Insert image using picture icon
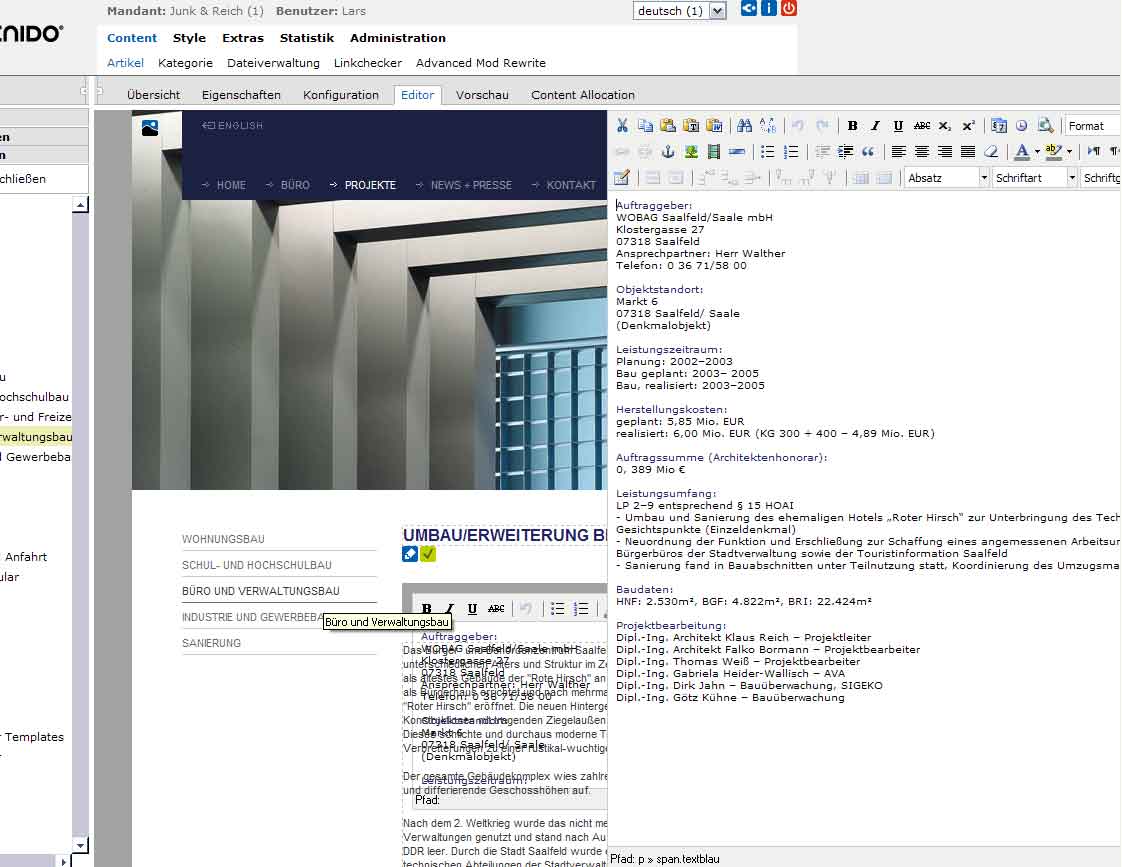The image size is (1122, 867). click(691, 152)
